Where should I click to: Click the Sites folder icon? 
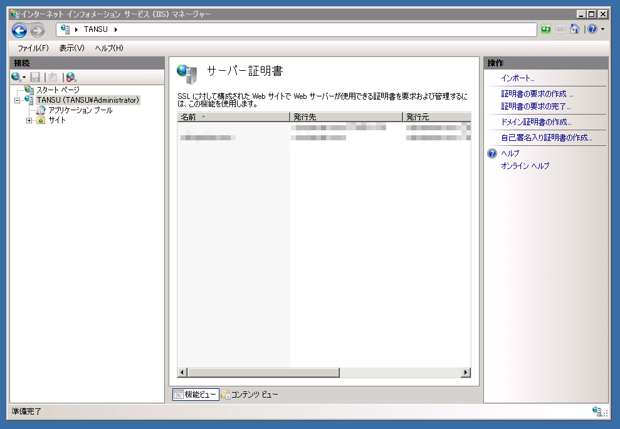tap(41, 120)
